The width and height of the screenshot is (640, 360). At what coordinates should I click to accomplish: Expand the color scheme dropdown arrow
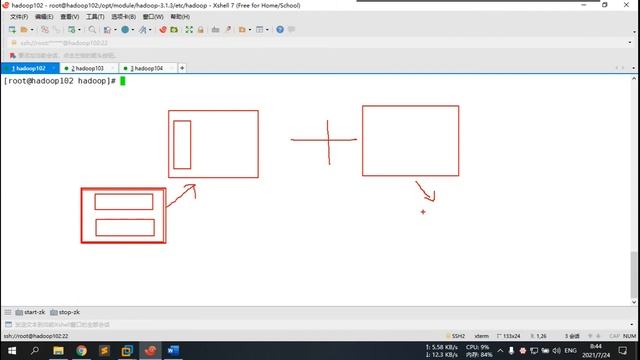click(115, 30)
